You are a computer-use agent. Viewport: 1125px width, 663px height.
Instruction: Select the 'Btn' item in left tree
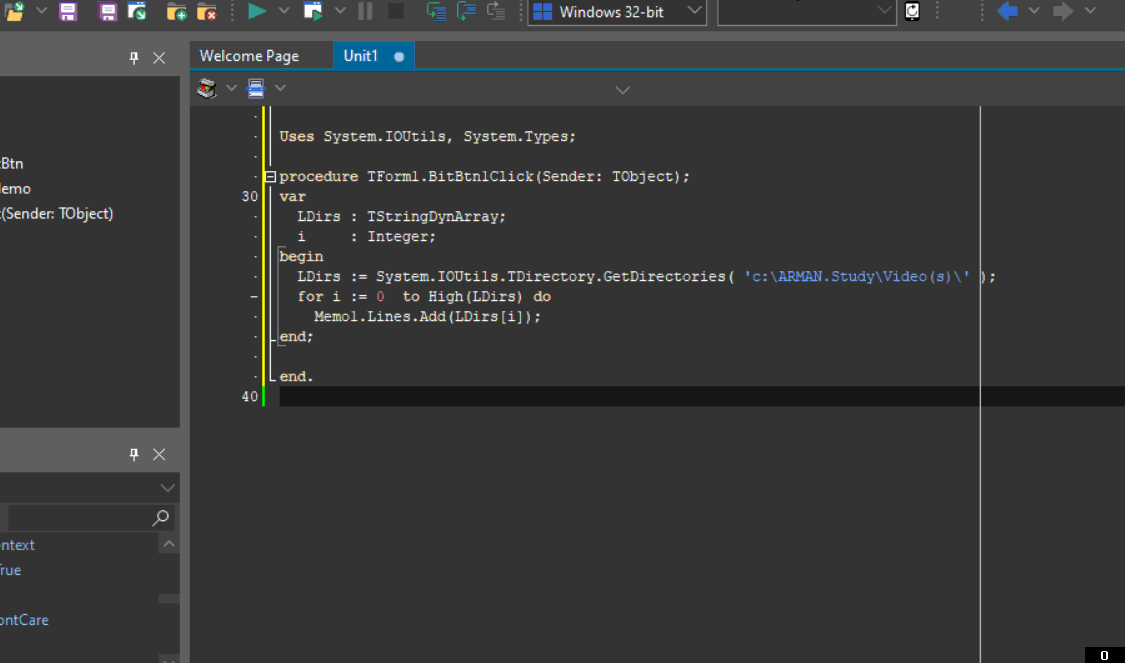click(11, 164)
